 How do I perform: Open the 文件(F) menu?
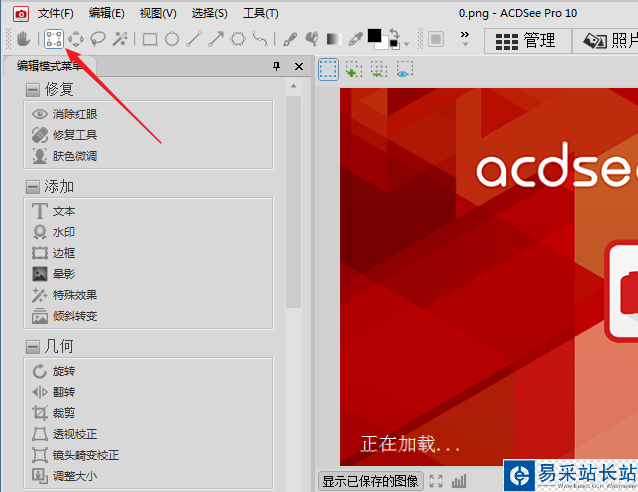55,13
